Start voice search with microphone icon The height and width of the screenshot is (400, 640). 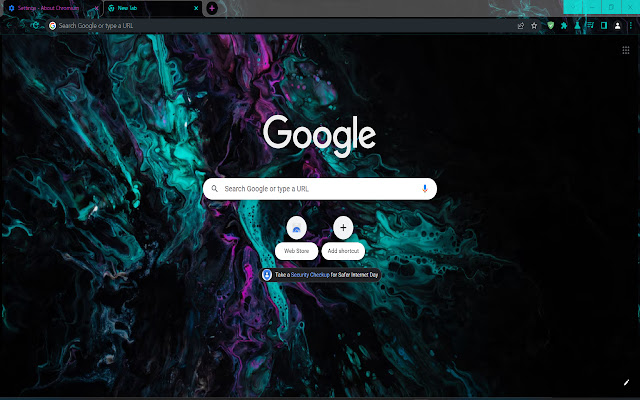coord(424,189)
